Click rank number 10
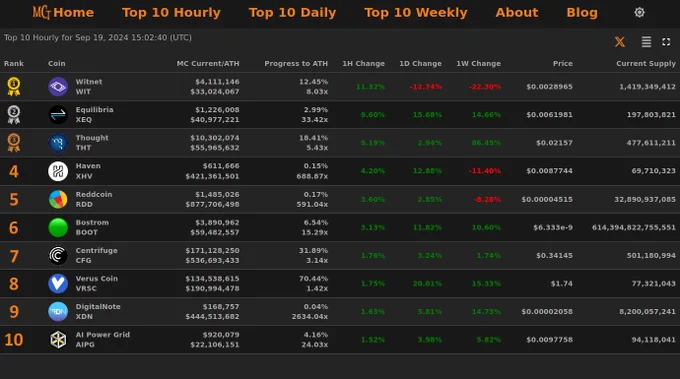The width and height of the screenshot is (680, 379). coord(14,340)
